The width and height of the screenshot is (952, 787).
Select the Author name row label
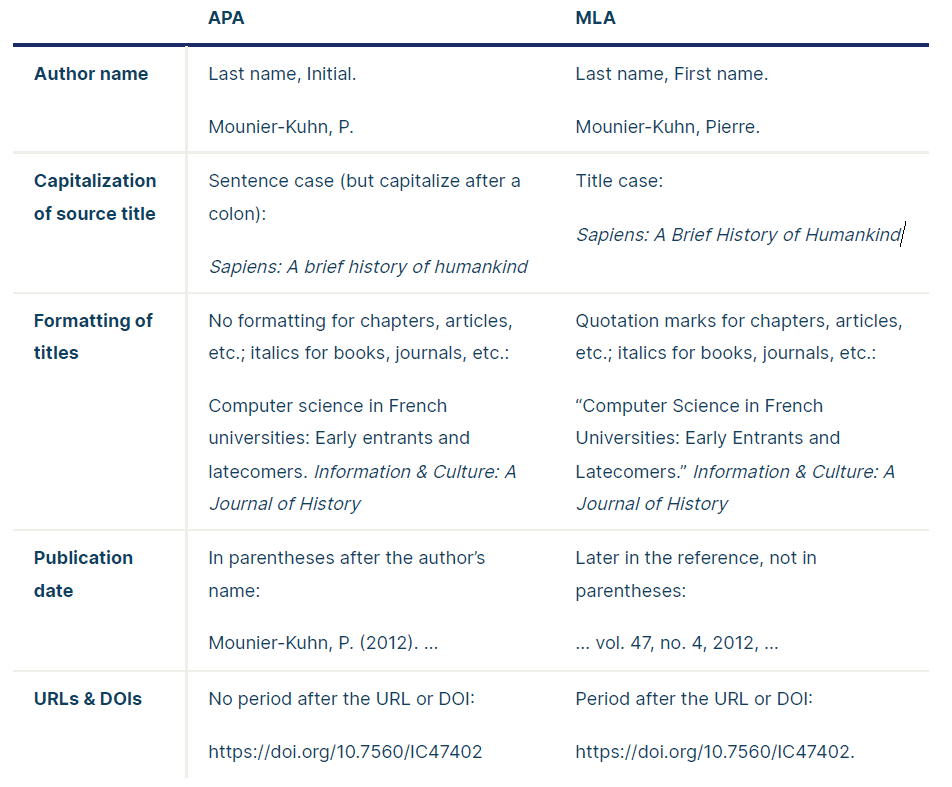point(91,74)
